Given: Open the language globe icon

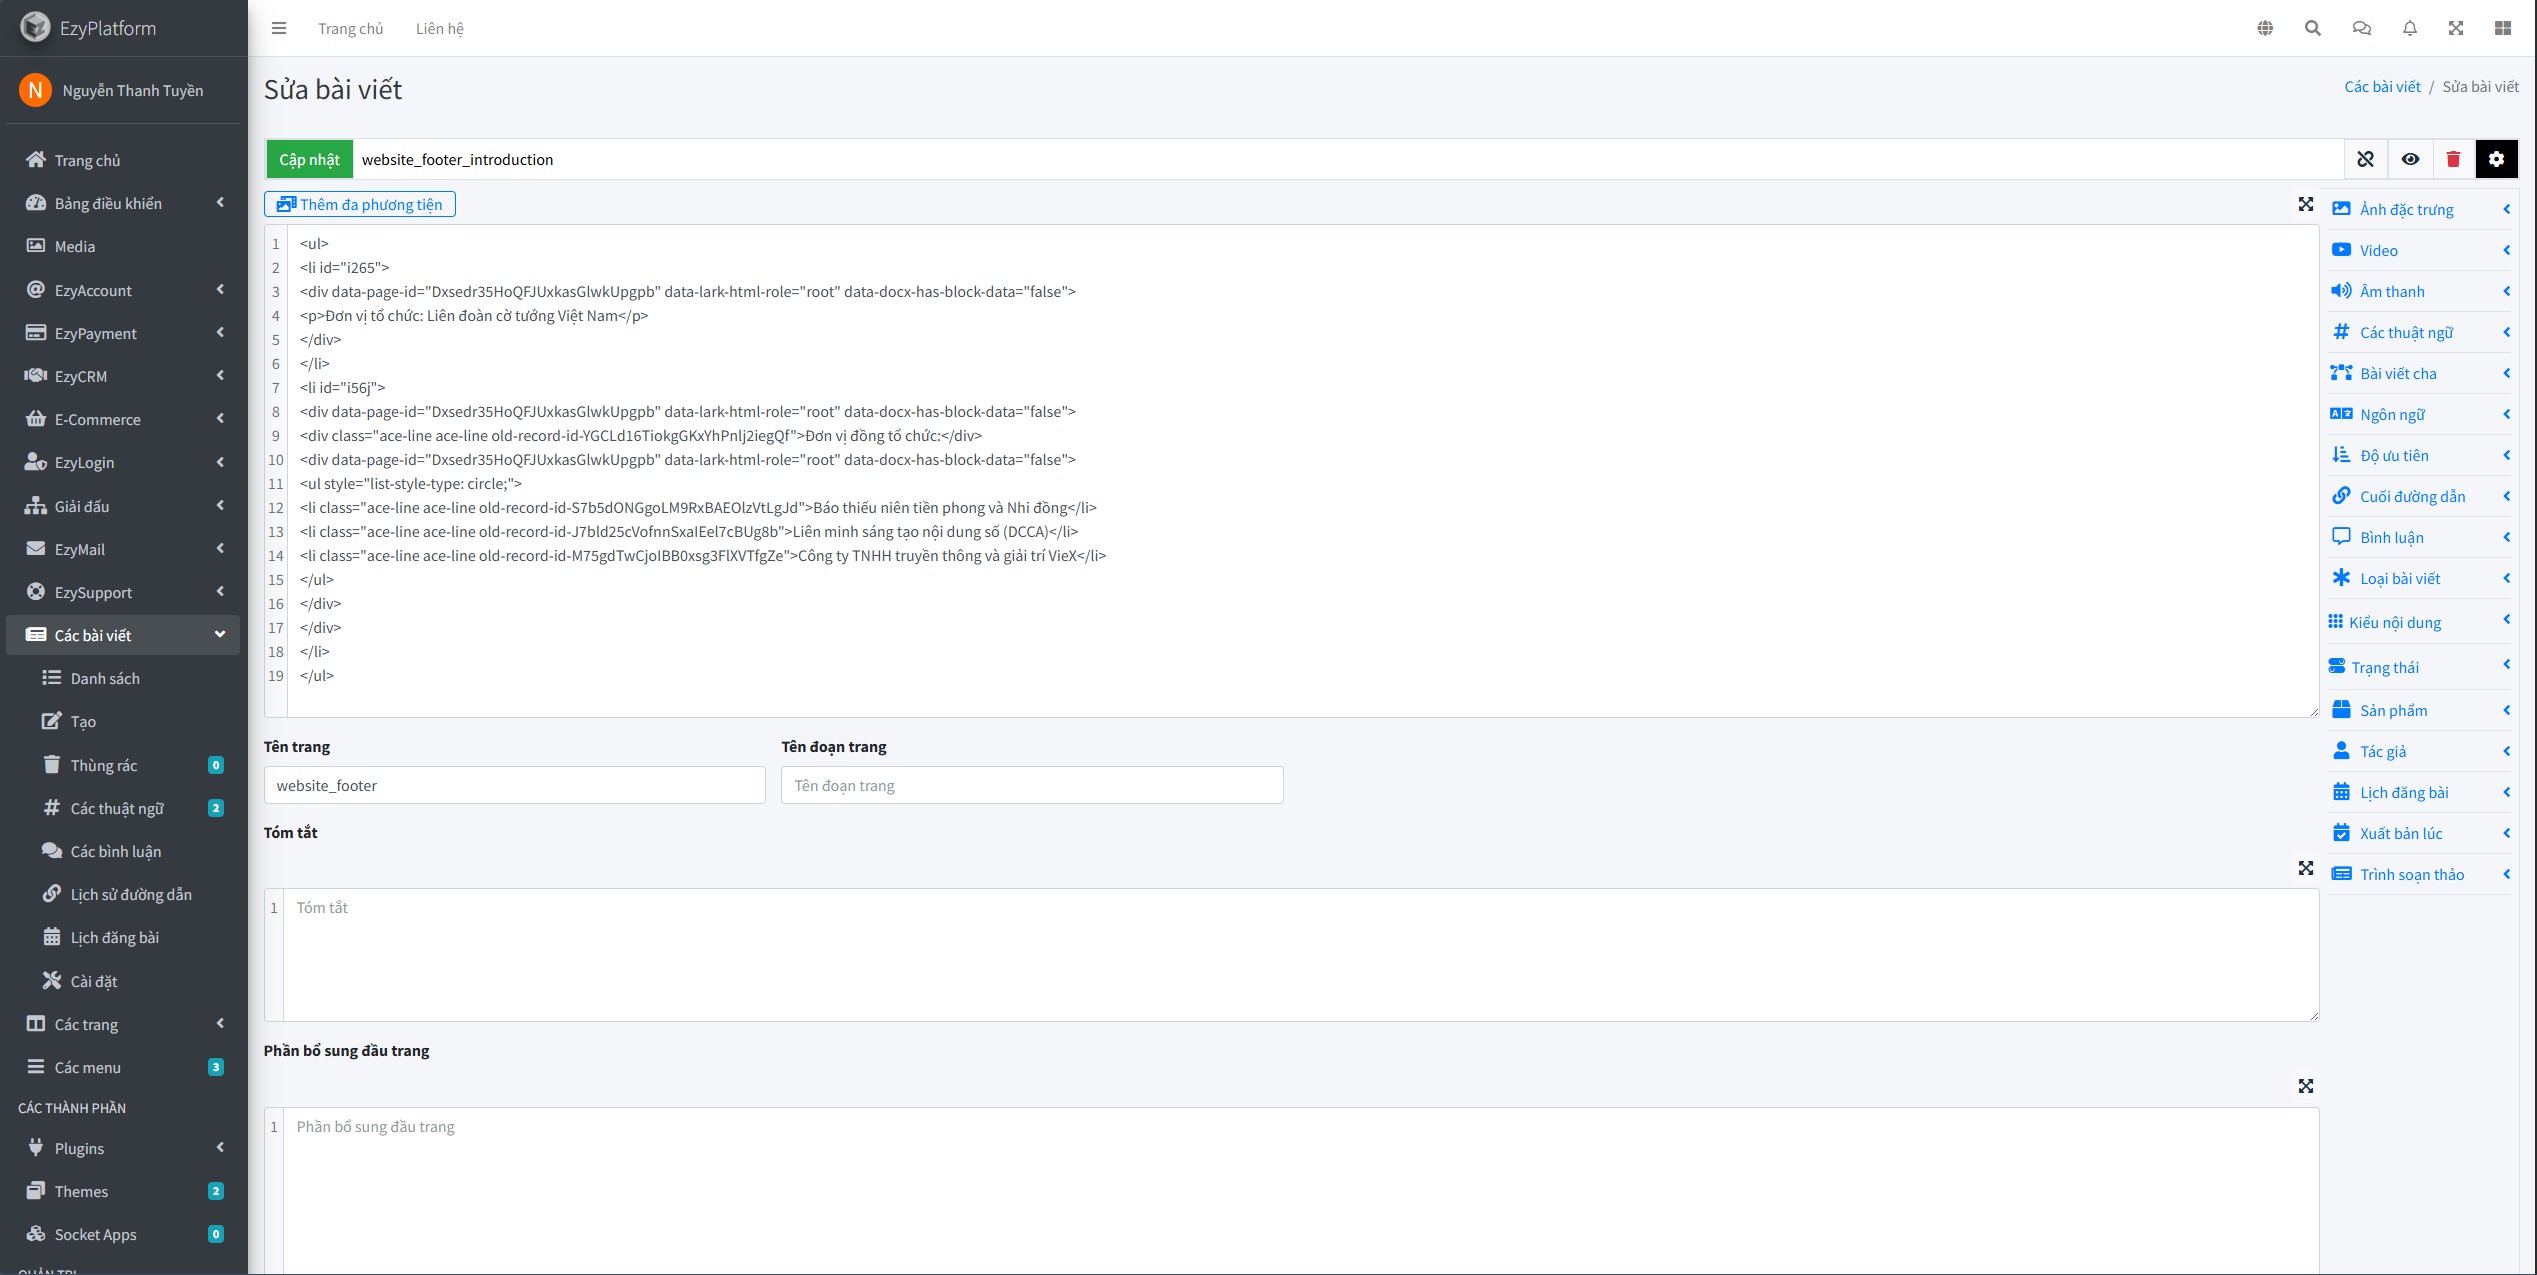Looking at the screenshot, I should tap(2265, 28).
